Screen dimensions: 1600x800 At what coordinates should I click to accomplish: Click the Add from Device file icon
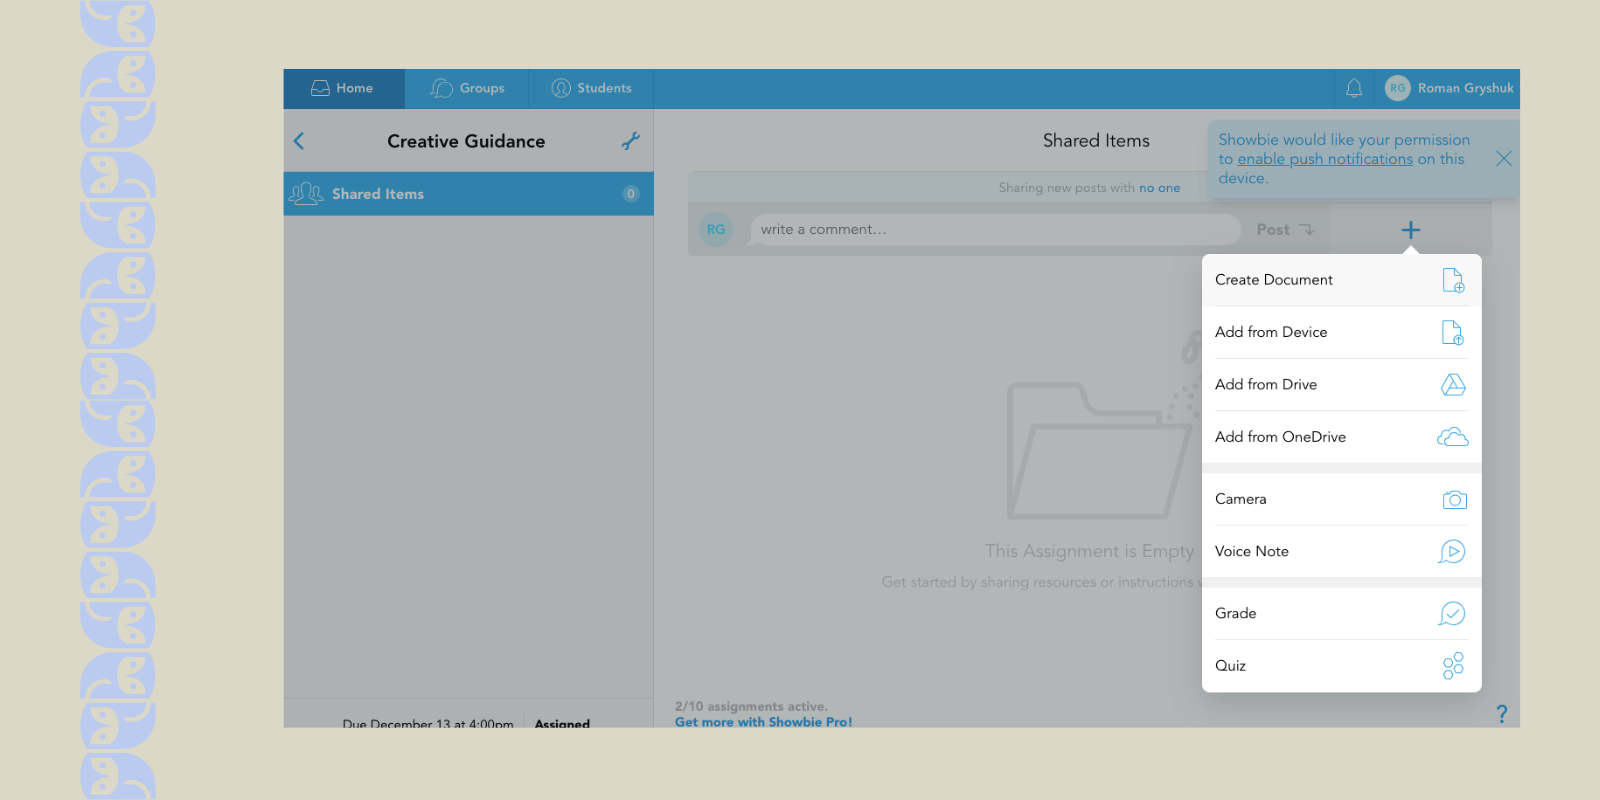pyautogui.click(x=1453, y=332)
